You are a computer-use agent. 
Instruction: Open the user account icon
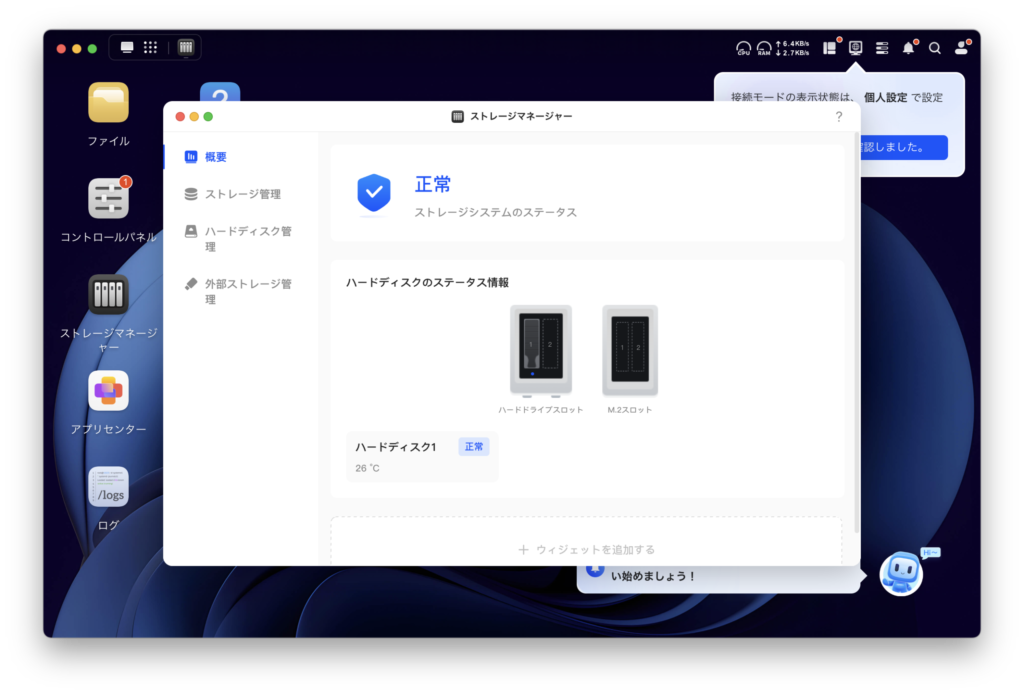[x=961, y=48]
